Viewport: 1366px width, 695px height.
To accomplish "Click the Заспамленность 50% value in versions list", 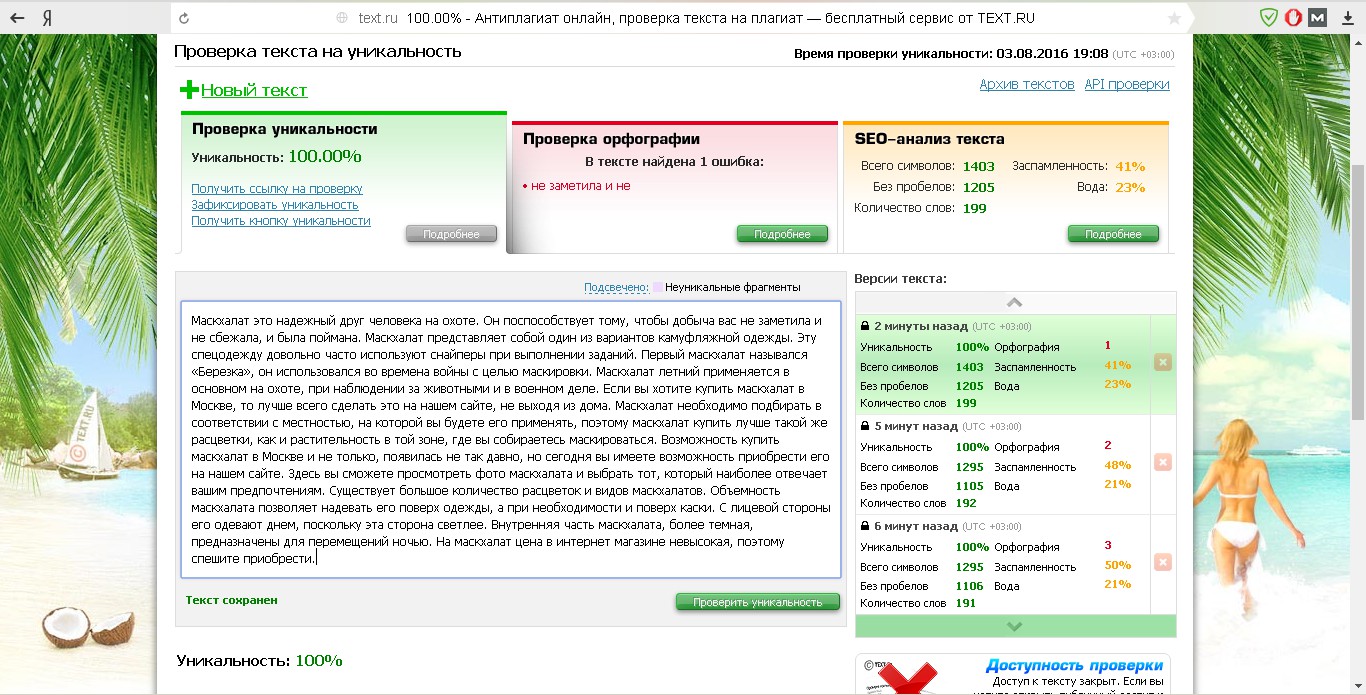I will (x=1118, y=566).
